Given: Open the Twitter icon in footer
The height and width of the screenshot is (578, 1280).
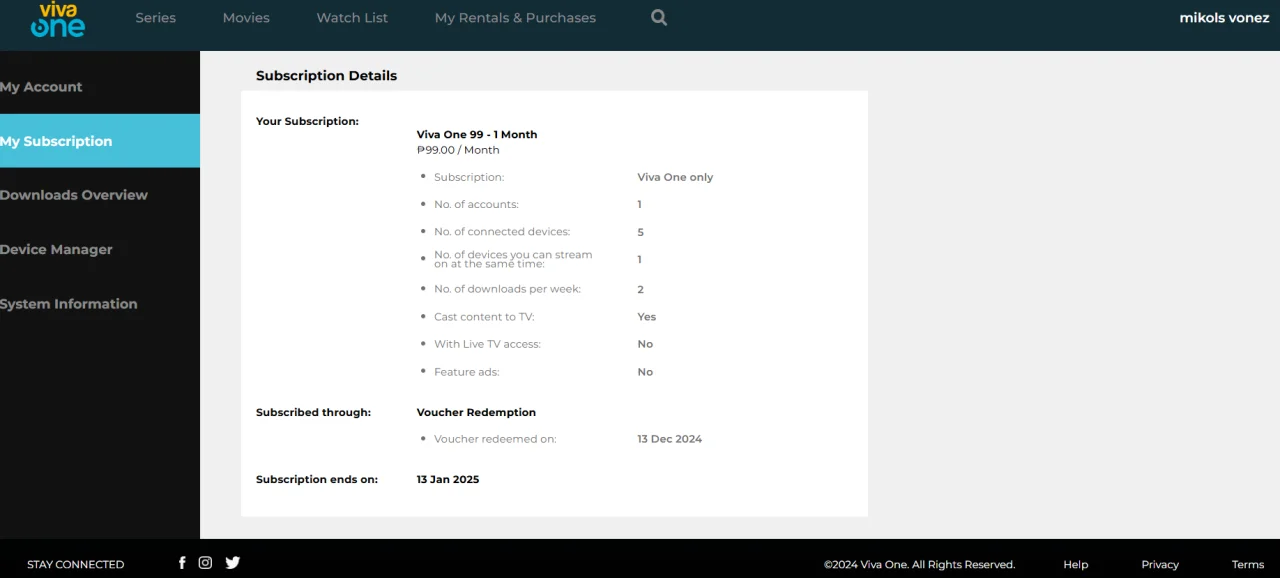Looking at the screenshot, I should pyautogui.click(x=232, y=563).
